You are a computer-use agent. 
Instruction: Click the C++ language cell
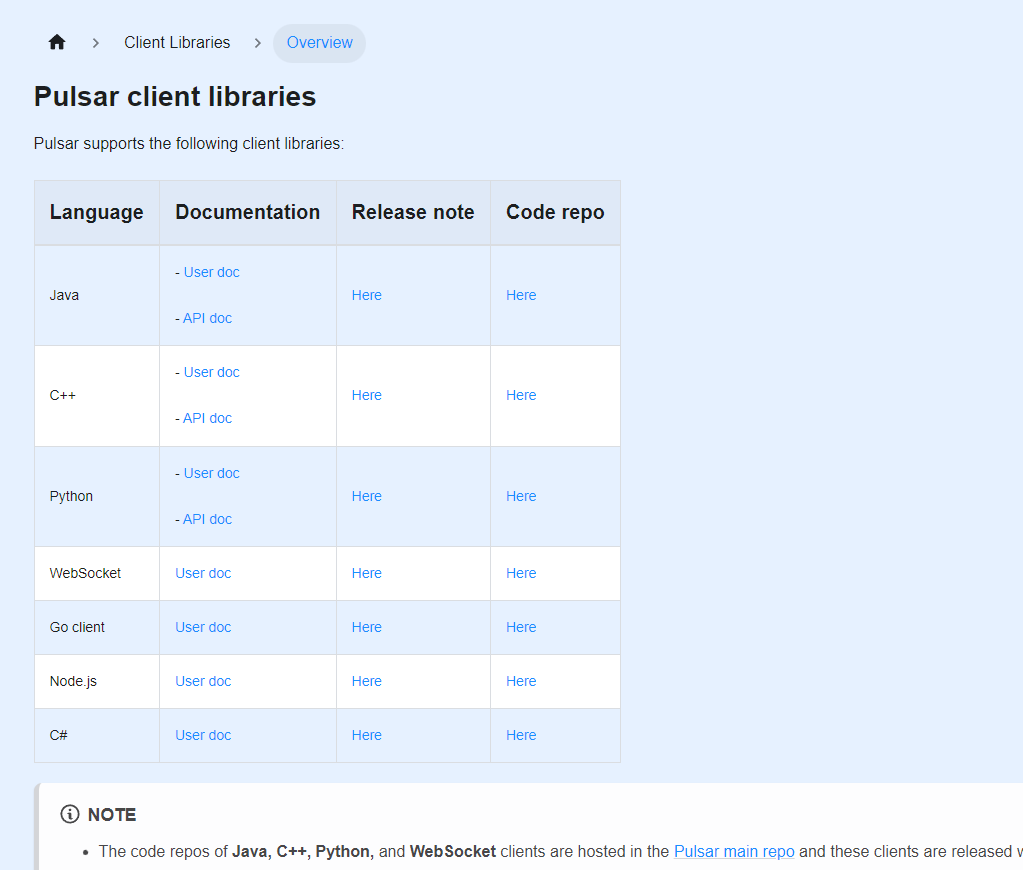97,396
